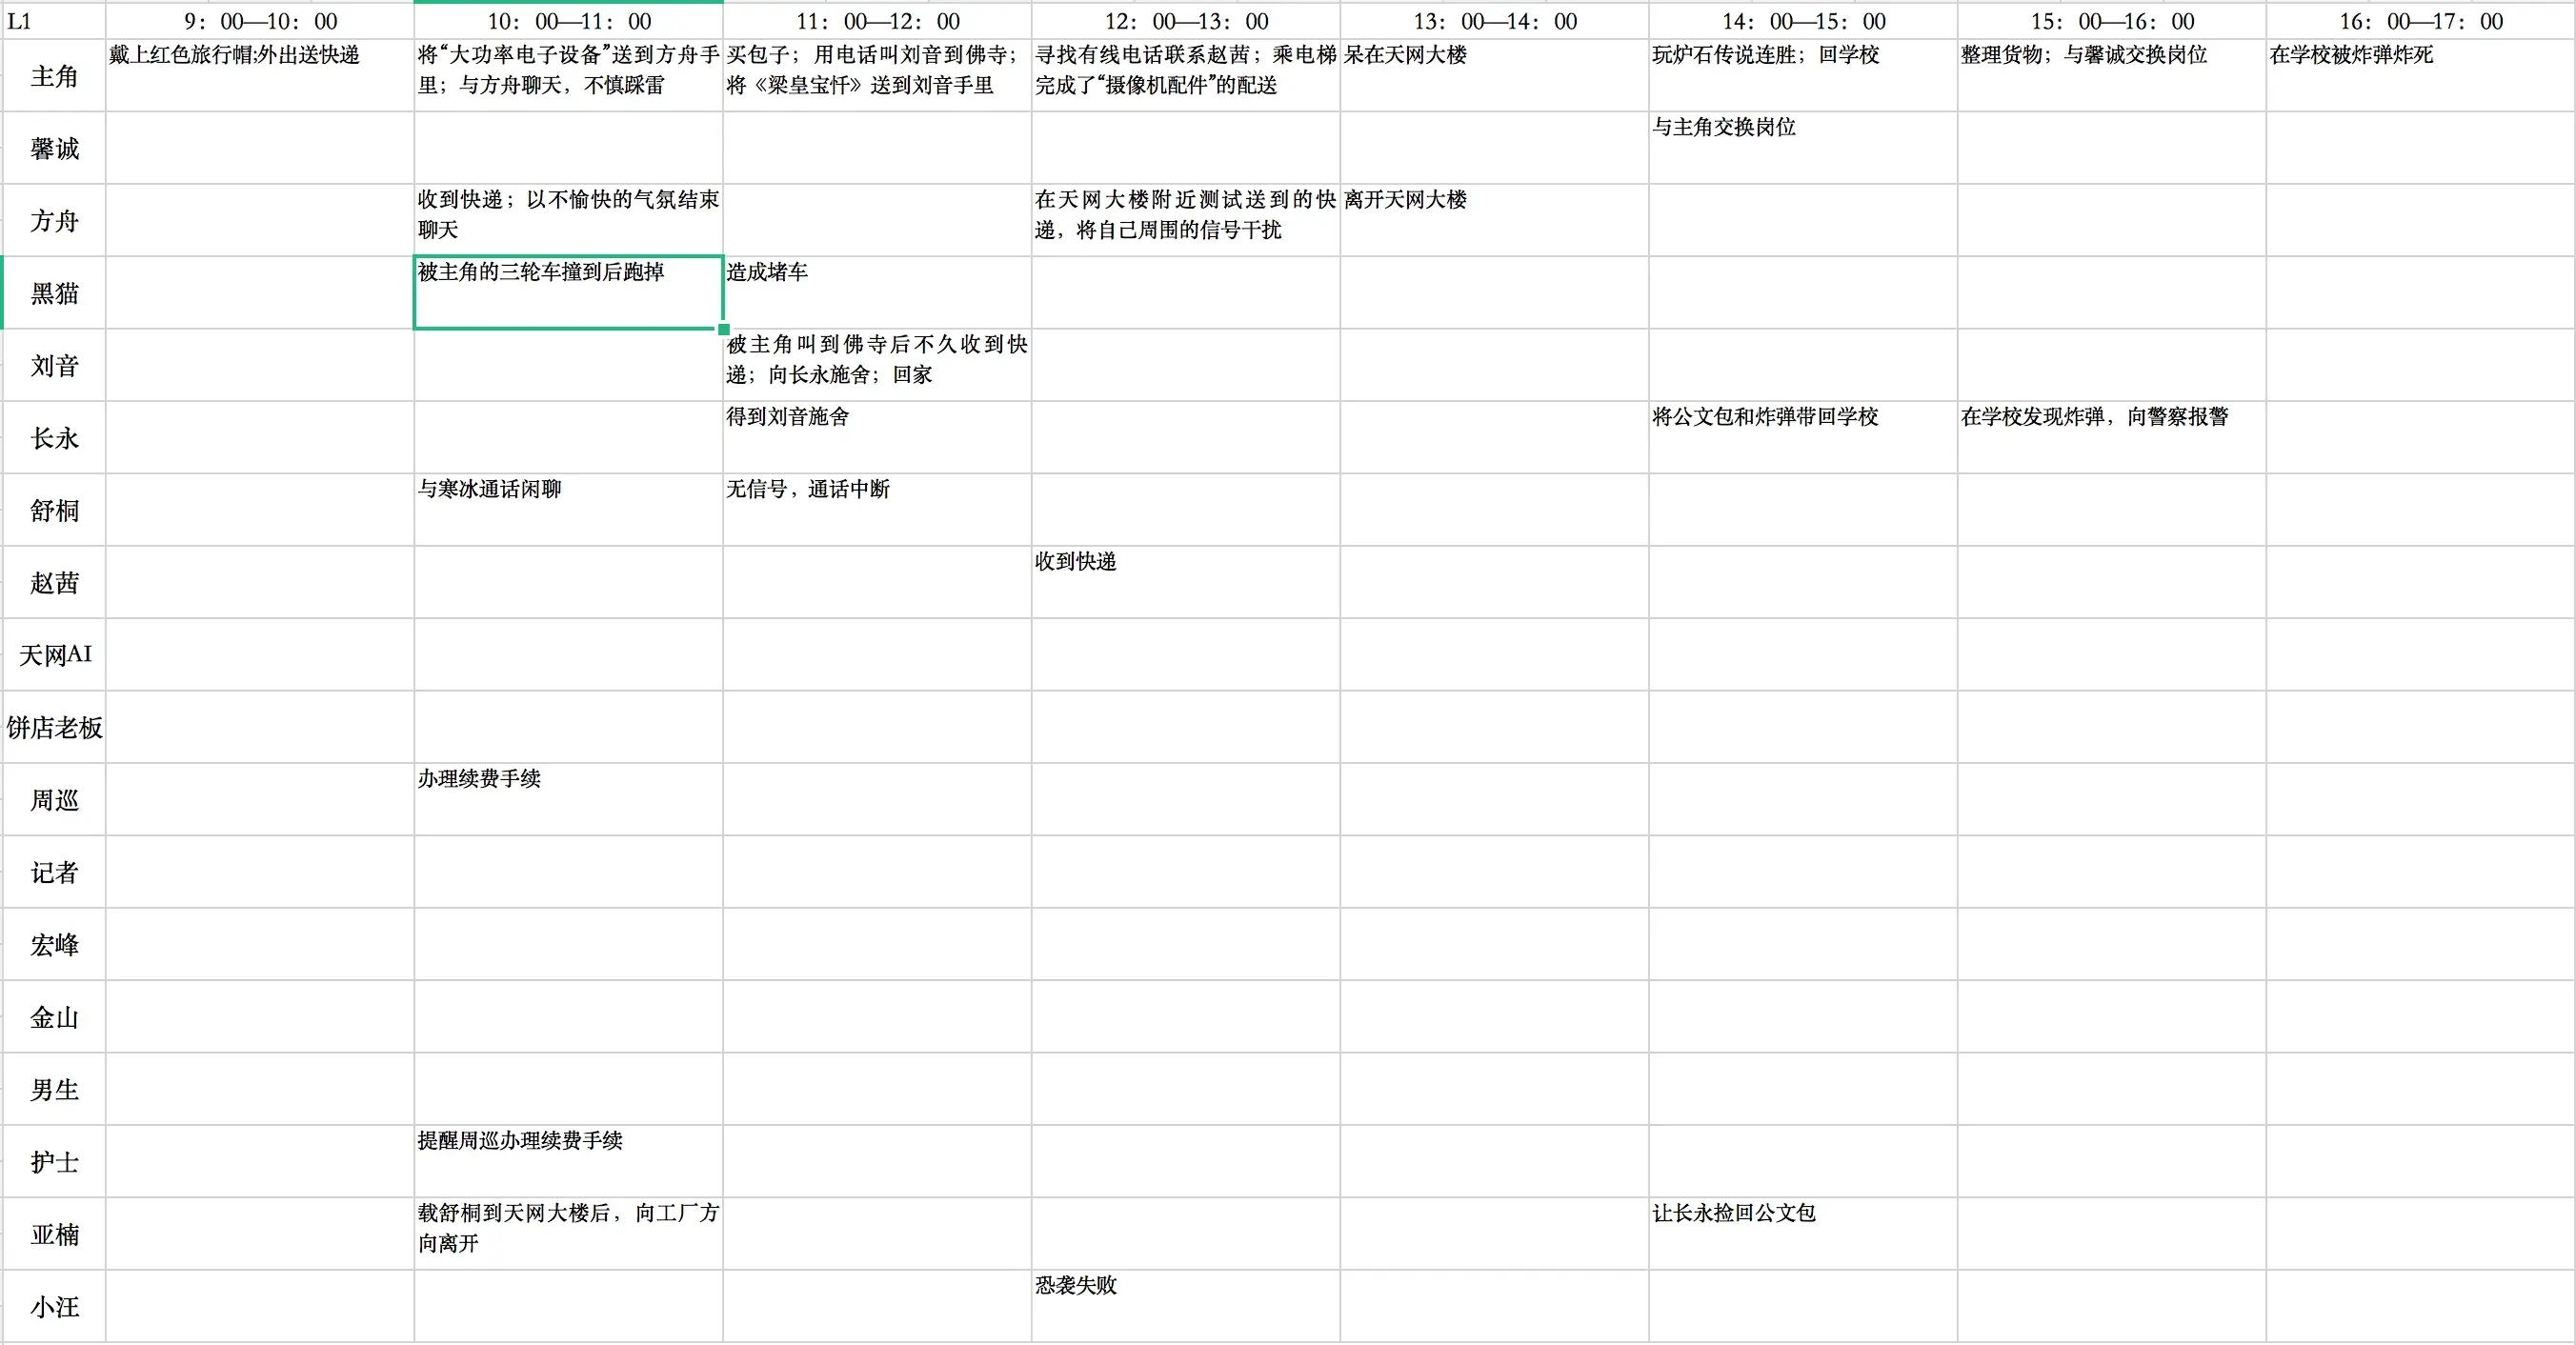Click cell '将公文包和炸弹带回学校'
This screenshot has width=2576, height=1345.
1803,438
